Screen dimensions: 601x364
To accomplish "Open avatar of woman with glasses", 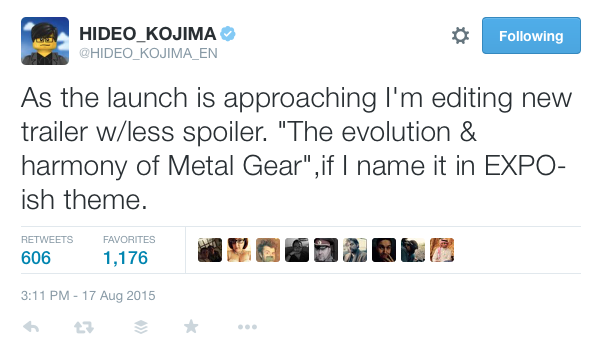I will (239, 250).
